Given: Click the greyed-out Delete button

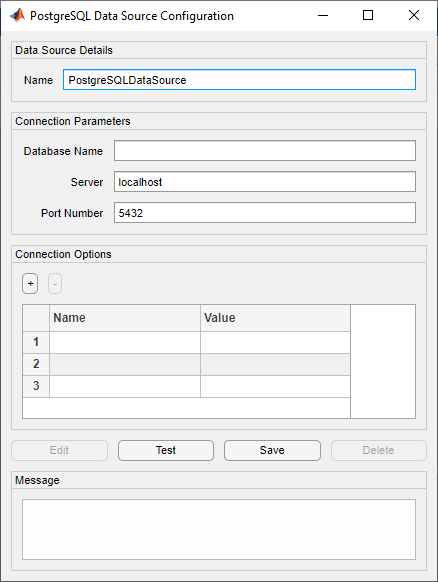Looking at the screenshot, I should click(379, 450).
